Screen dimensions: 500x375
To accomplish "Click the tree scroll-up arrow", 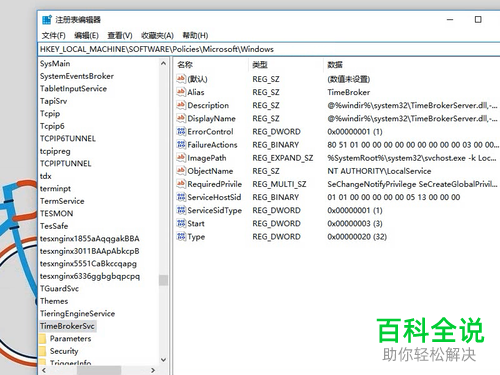I will point(163,63).
